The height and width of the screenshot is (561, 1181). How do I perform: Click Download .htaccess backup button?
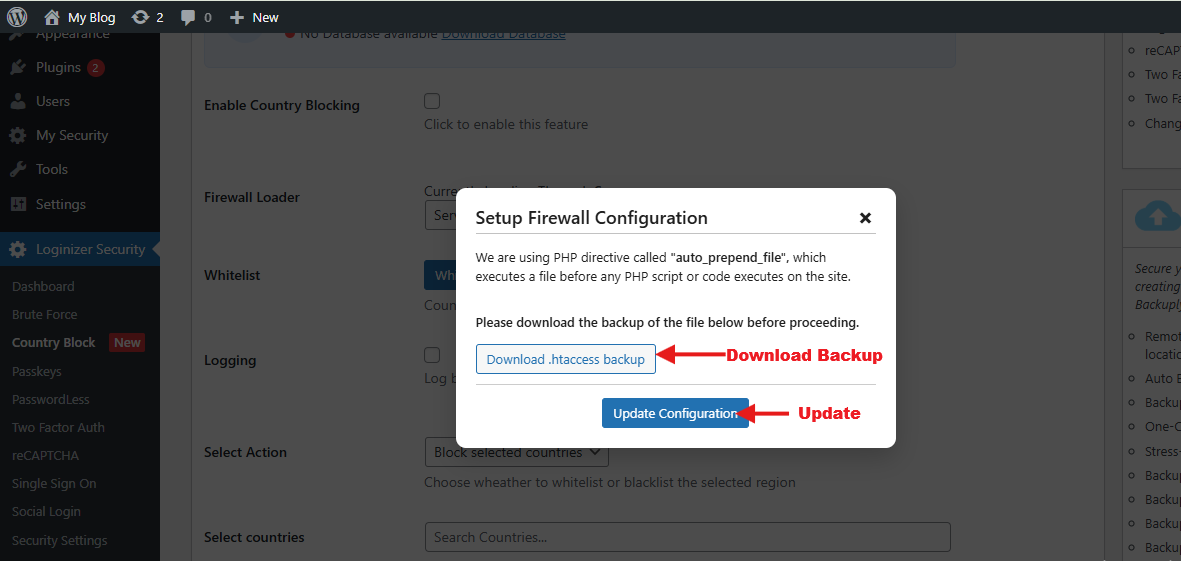[565, 359]
